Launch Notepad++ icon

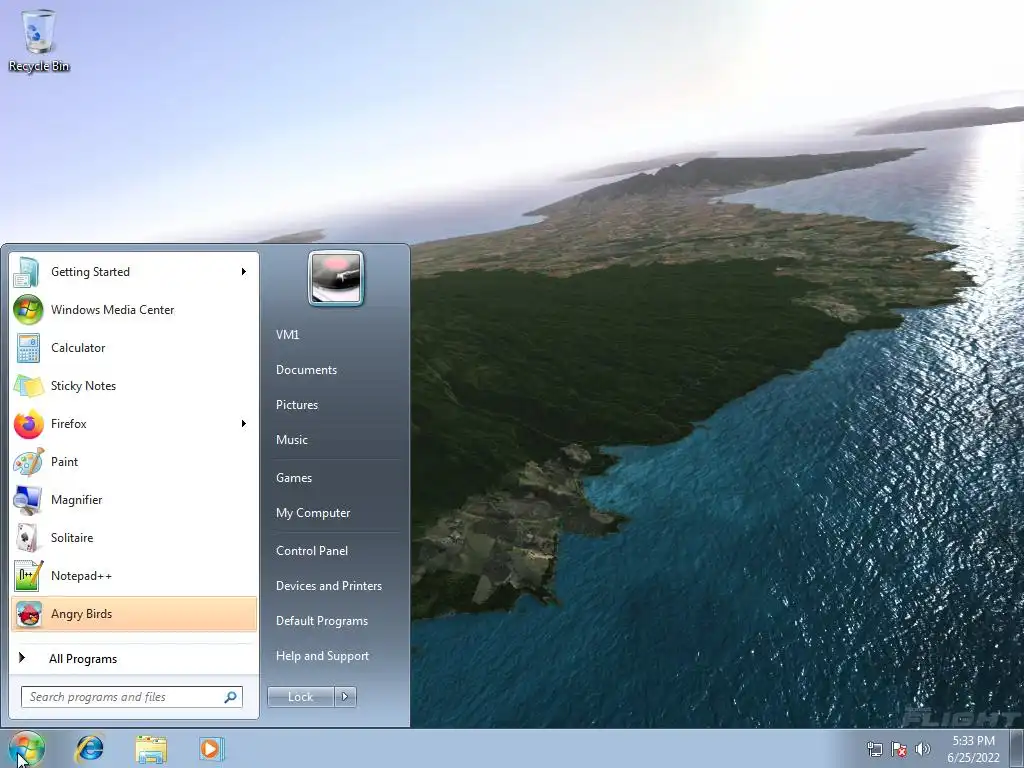[27, 575]
